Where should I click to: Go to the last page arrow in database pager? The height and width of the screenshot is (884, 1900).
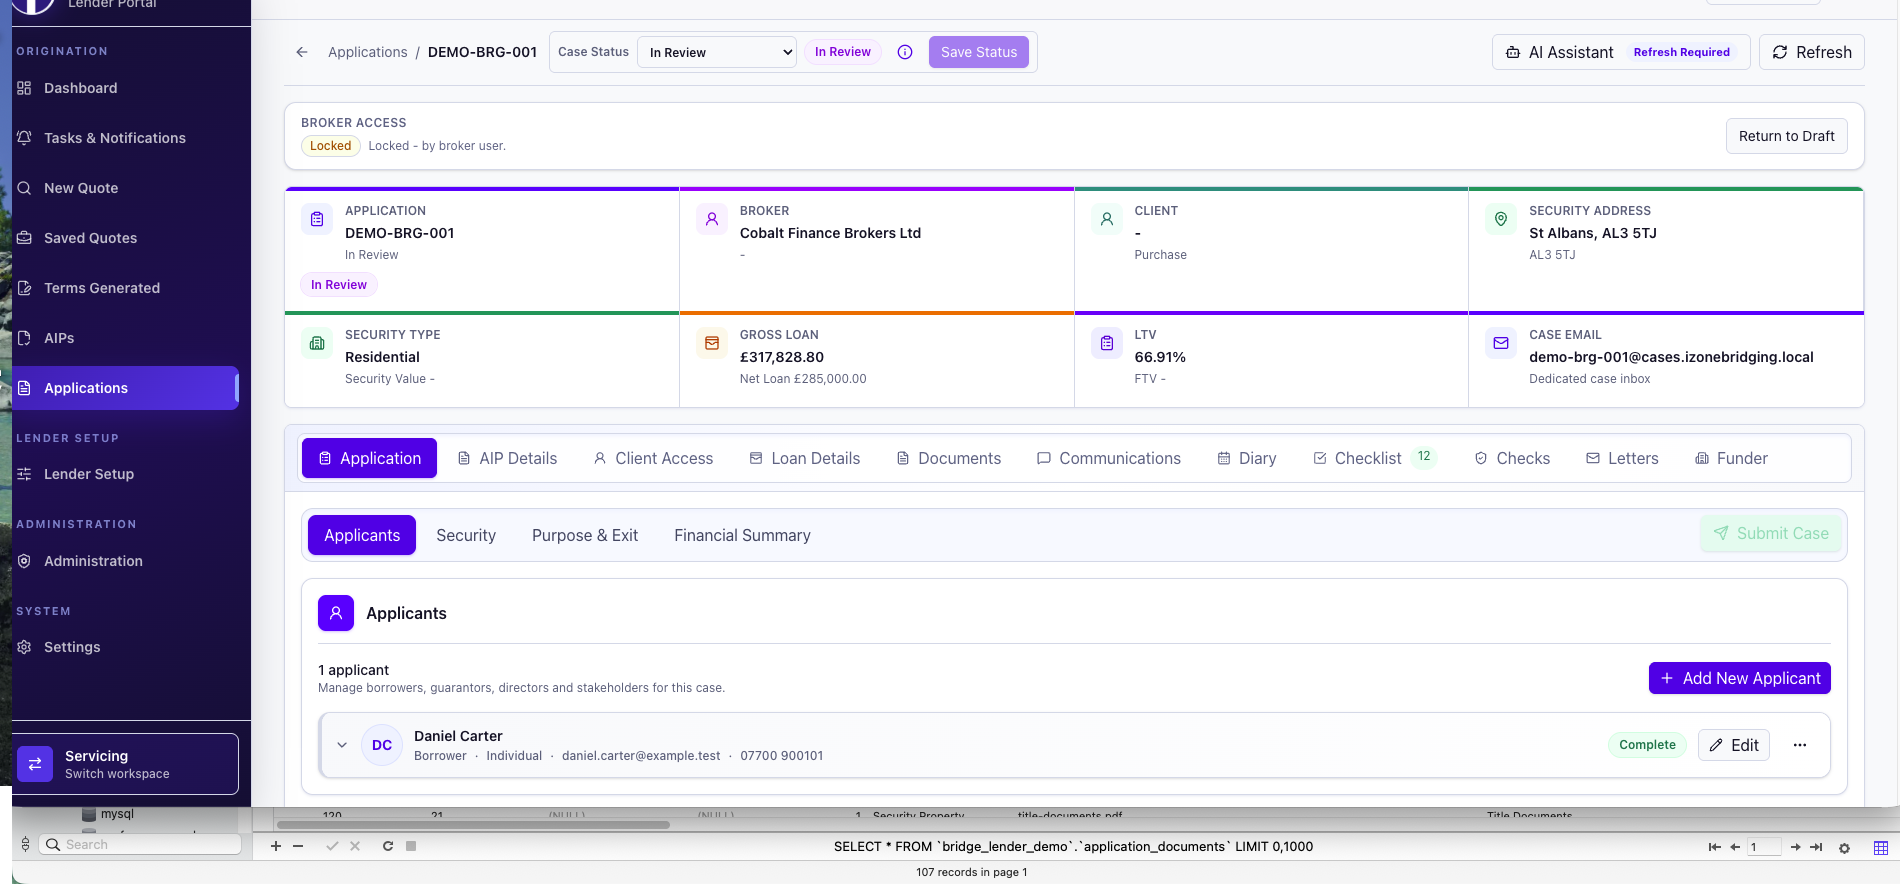pos(1816,847)
